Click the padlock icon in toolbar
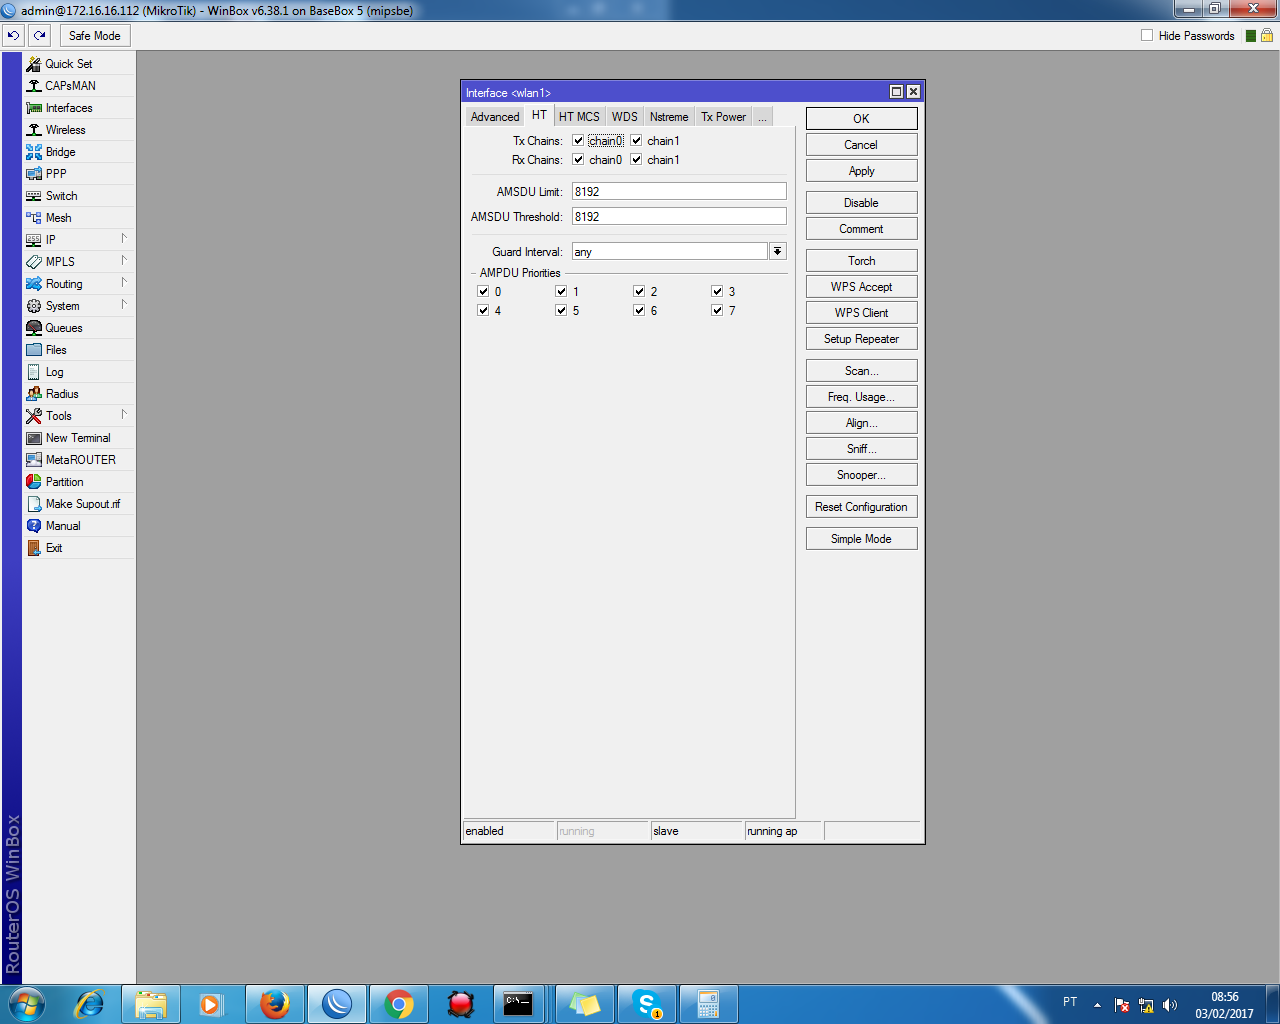The width and height of the screenshot is (1280, 1024). [1267, 36]
